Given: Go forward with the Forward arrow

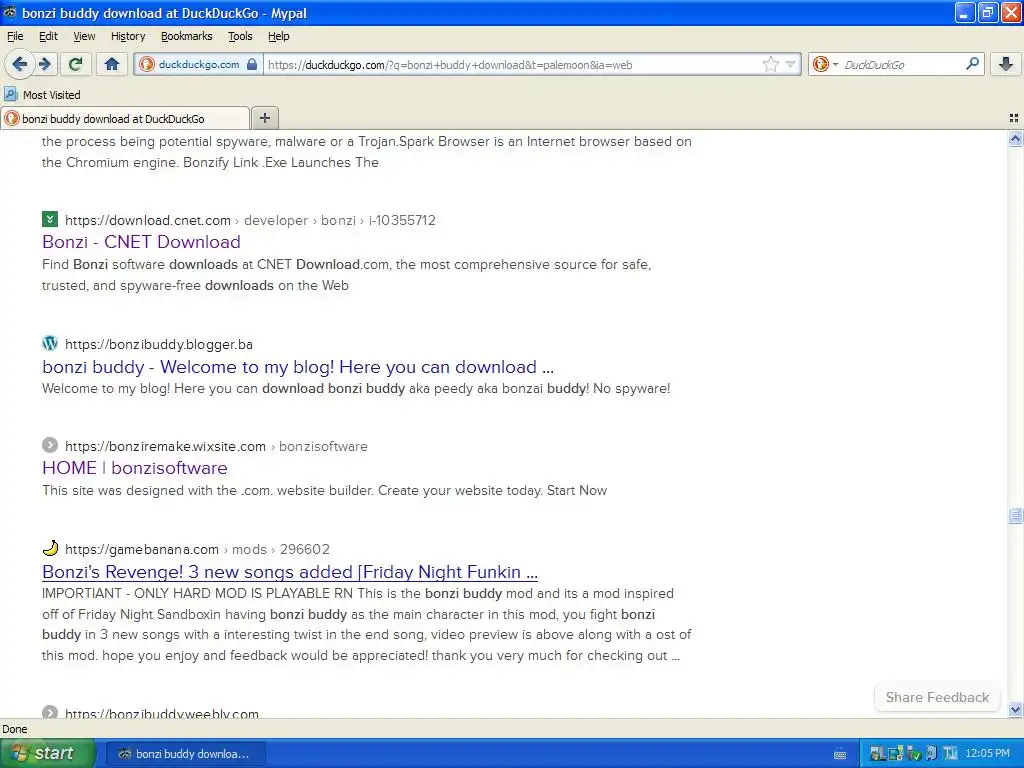Looking at the screenshot, I should point(44,64).
